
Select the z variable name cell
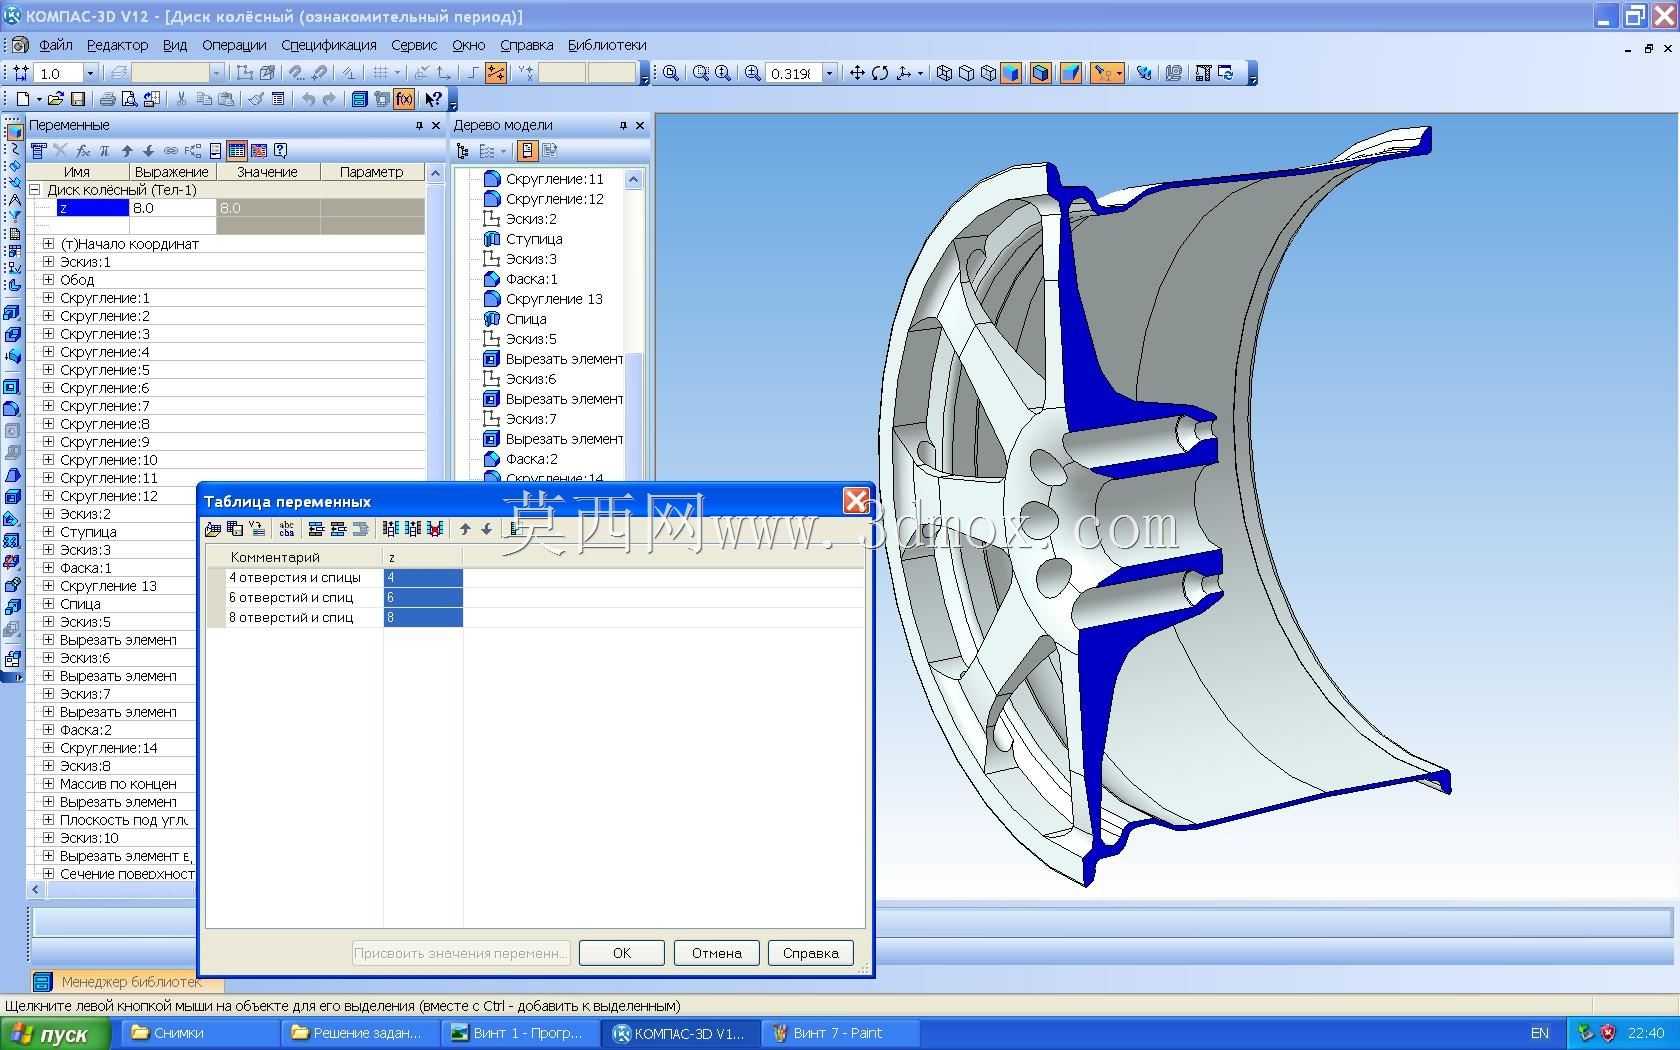[x=93, y=208]
